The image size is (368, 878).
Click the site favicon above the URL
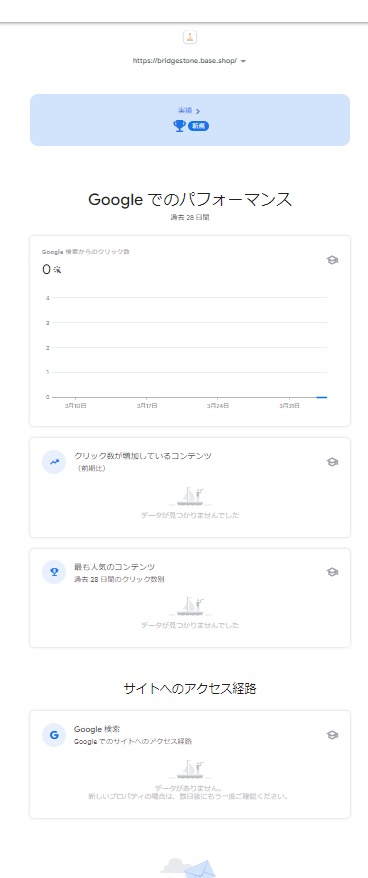pyautogui.click(x=190, y=38)
